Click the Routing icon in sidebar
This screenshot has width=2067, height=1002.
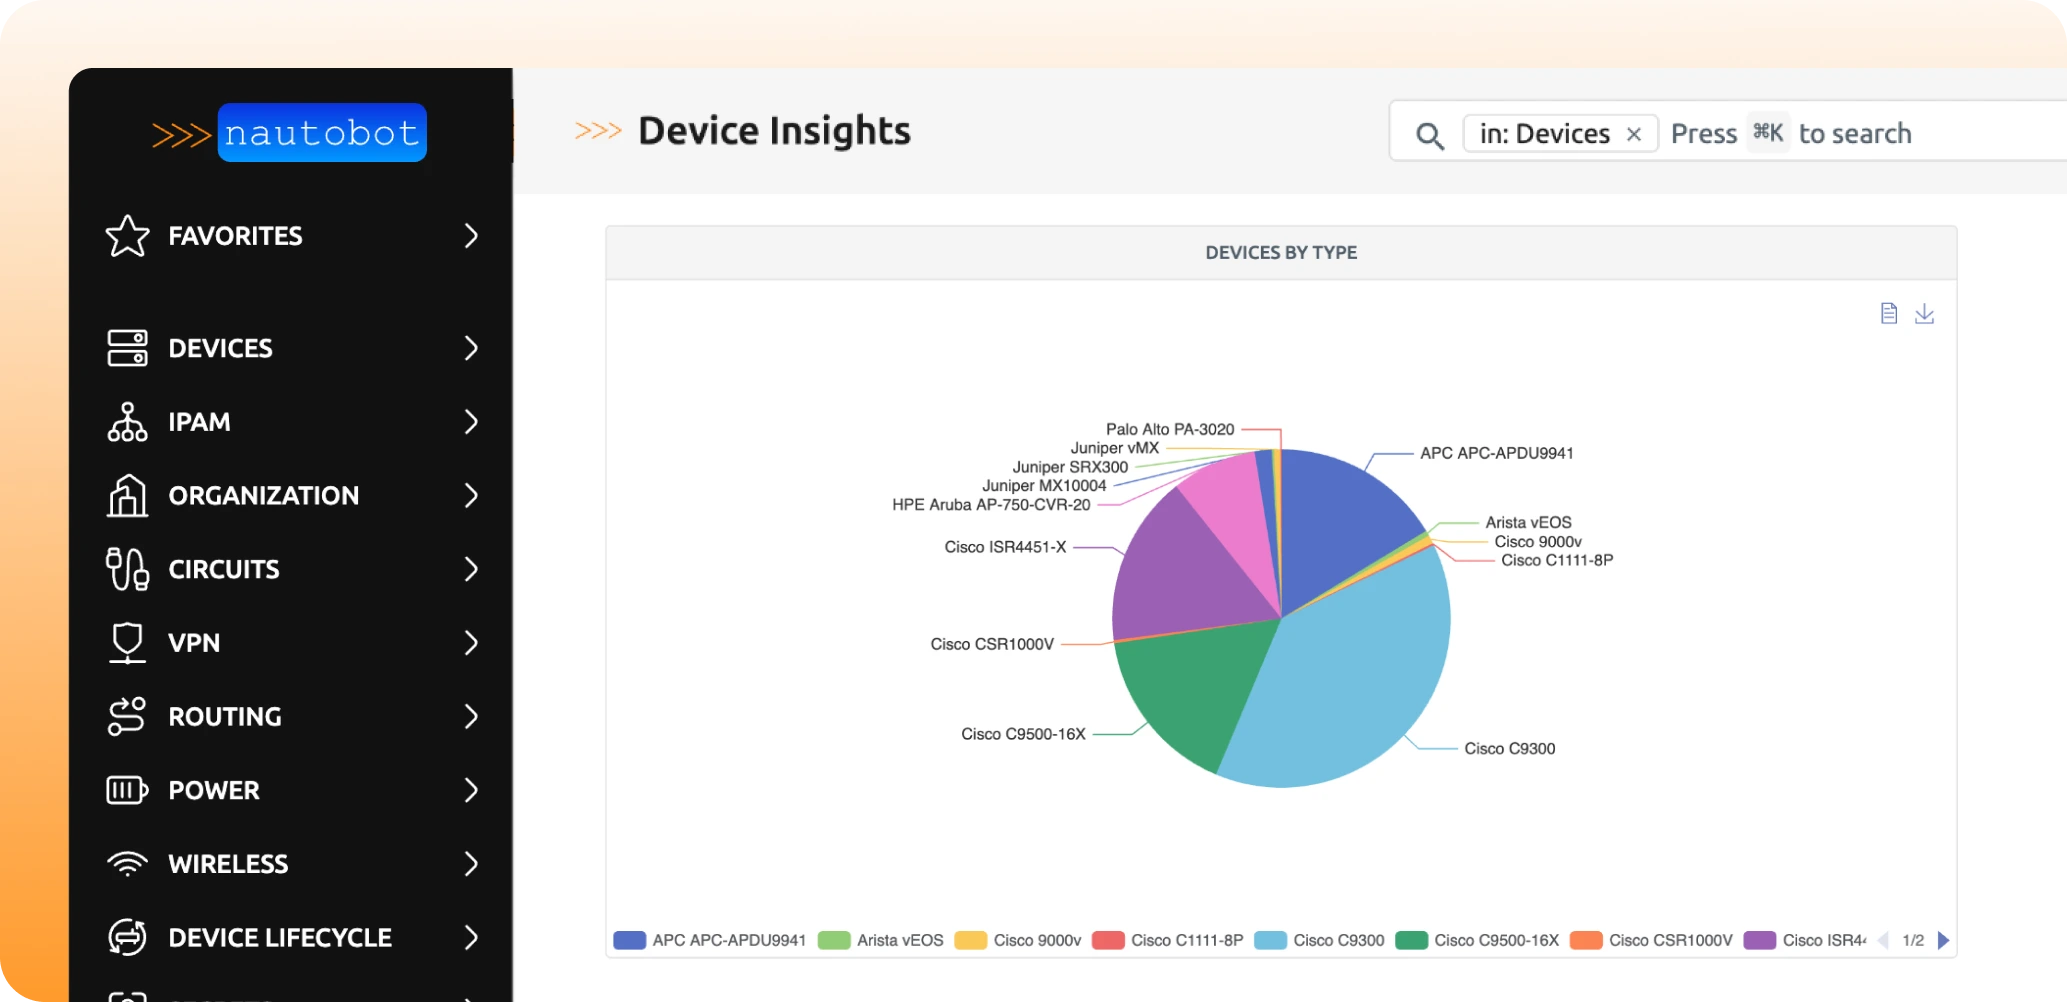(x=127, y=716)
